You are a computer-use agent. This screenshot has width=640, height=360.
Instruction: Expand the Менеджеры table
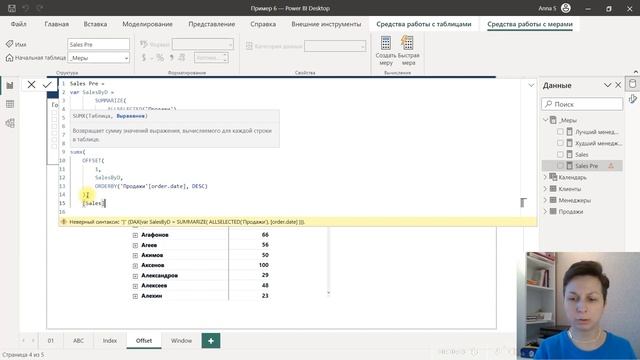545,200
